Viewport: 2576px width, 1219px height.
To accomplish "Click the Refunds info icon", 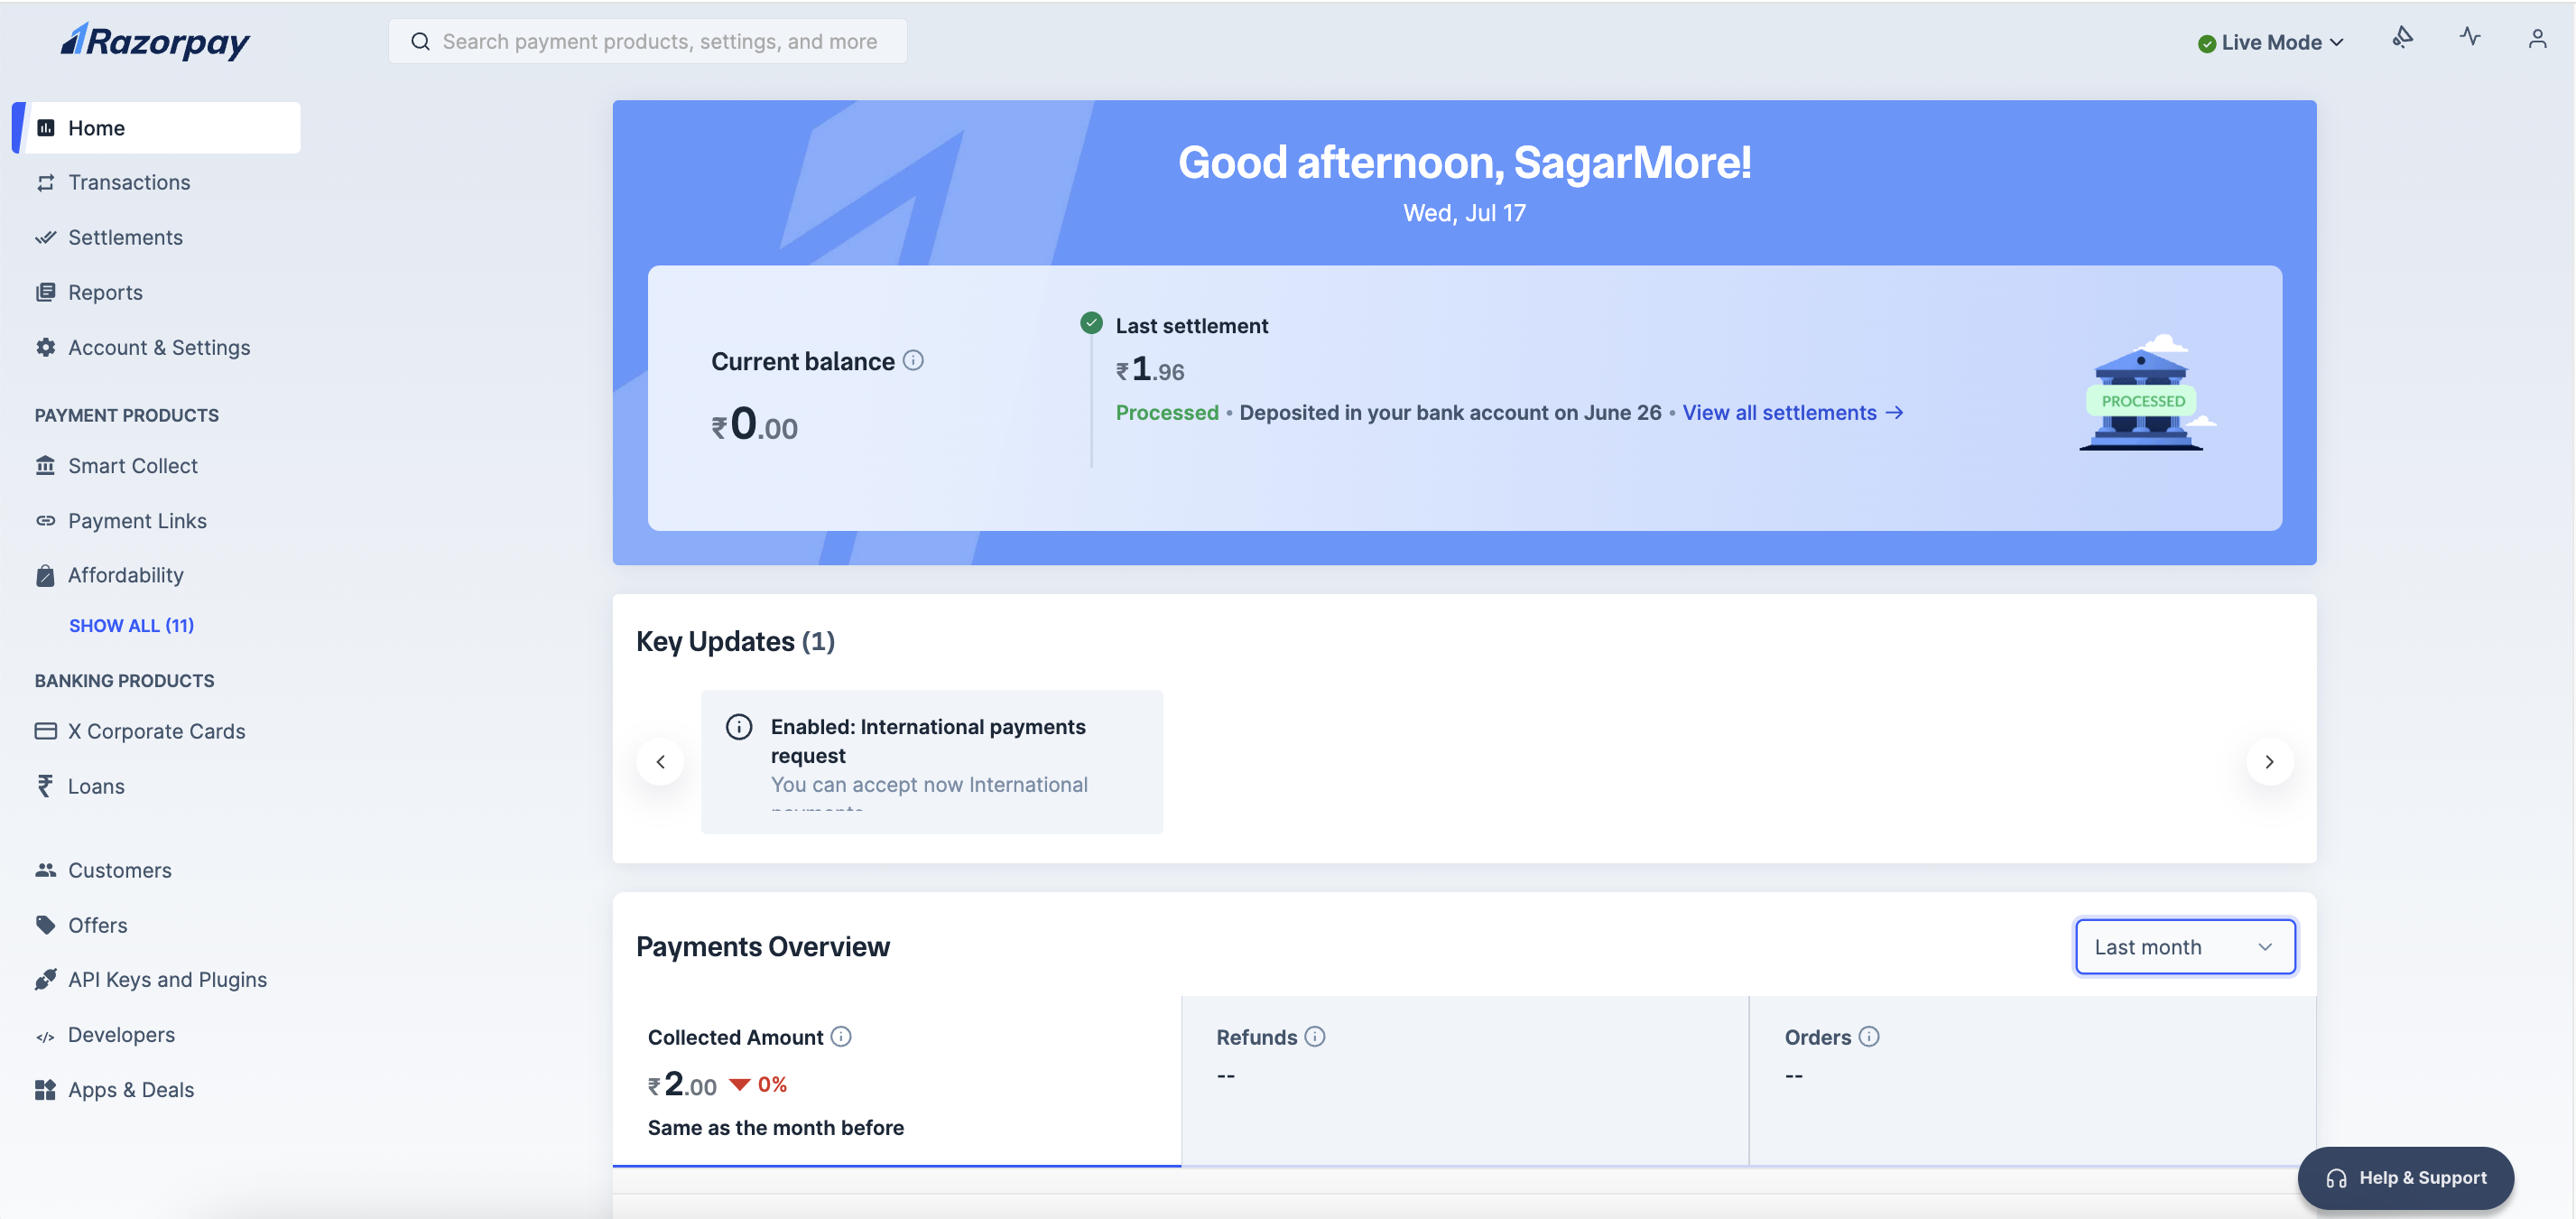I will pyautogui.click(x=1315, y=1037).
